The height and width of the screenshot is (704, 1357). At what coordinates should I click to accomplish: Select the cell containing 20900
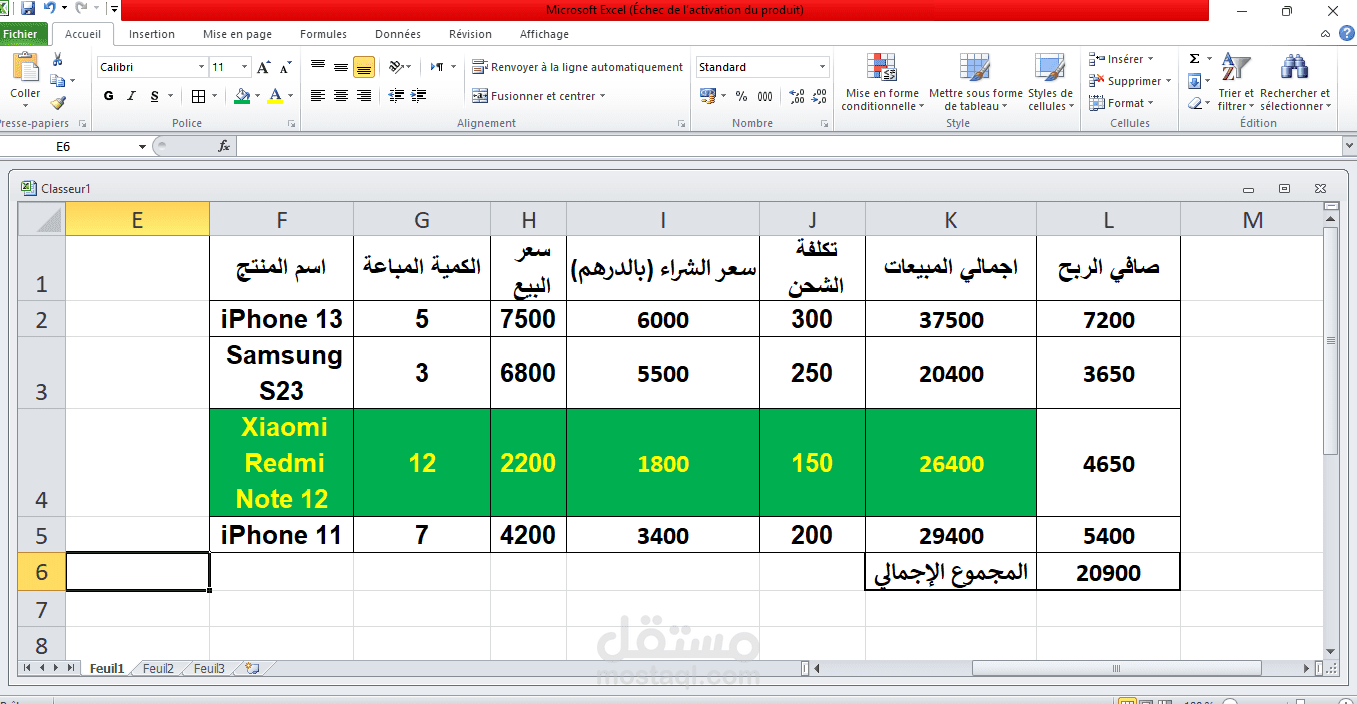tap(1108, 572)
